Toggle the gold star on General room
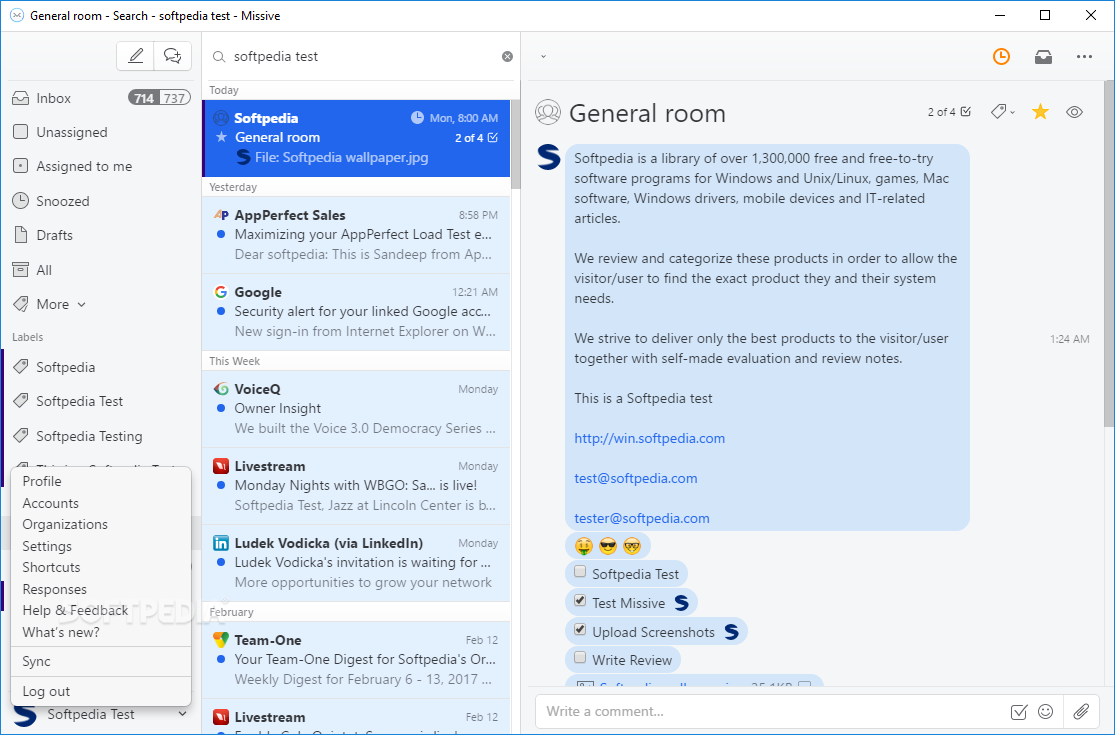Image resolution: width=1115 pixels, height=735 pixels. pyautogui.click(x=1040, y=112)
